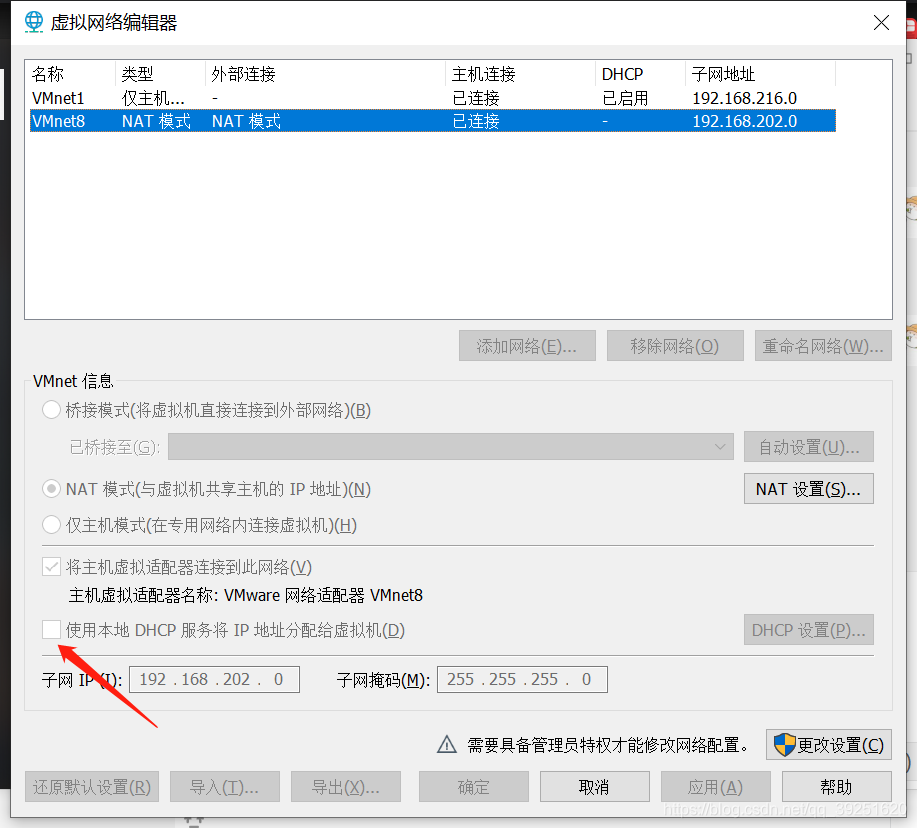Click the warning triangle icon
The width and height of the screenshot is (917, 828).
tap(447, 744)
